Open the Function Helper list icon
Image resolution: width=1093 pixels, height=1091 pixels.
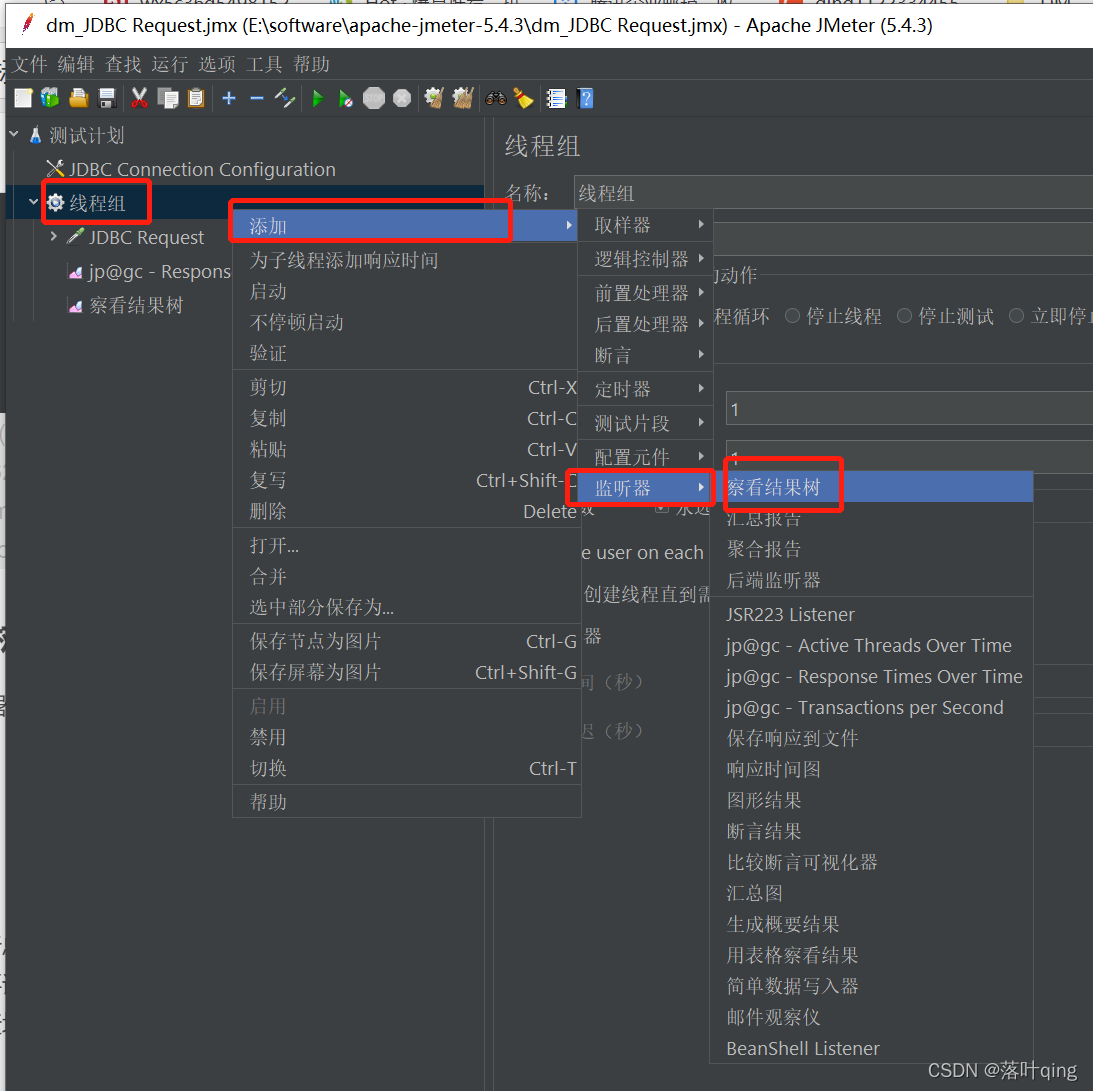556,98
